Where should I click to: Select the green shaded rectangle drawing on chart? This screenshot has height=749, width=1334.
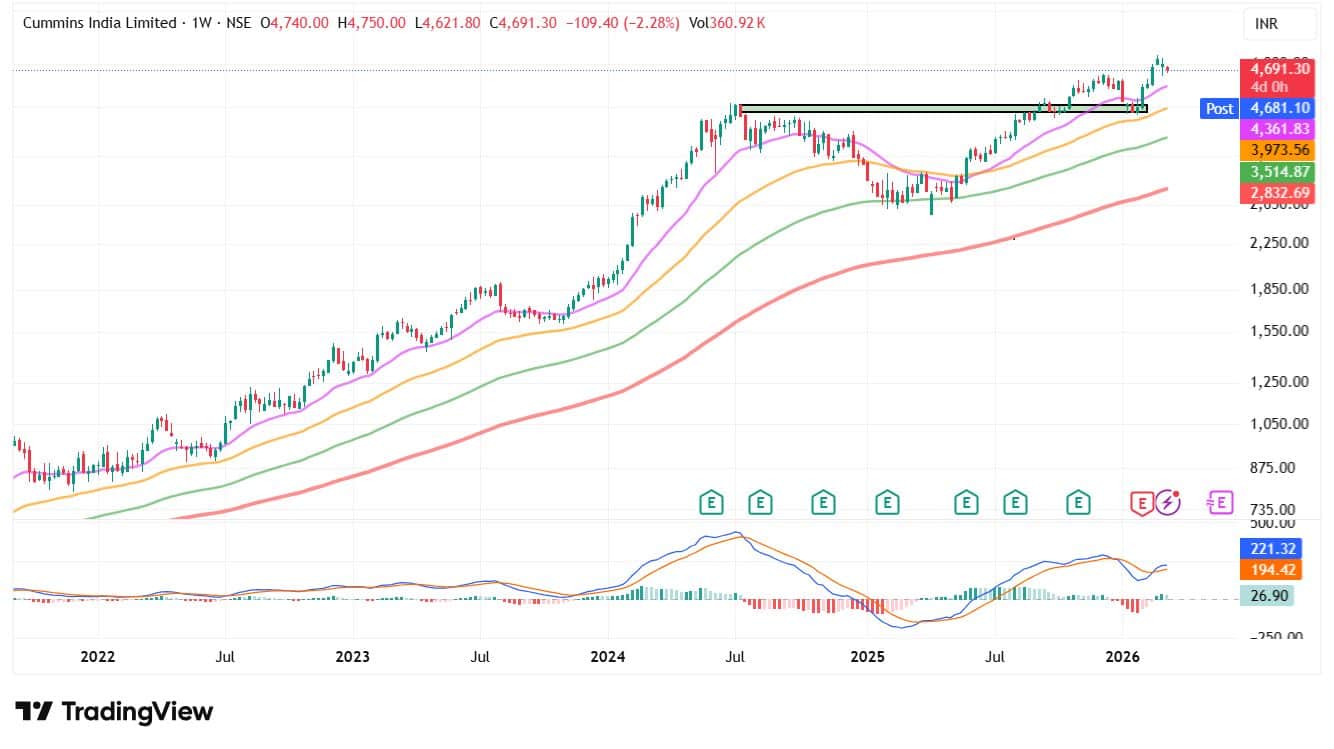click(941, 108)
